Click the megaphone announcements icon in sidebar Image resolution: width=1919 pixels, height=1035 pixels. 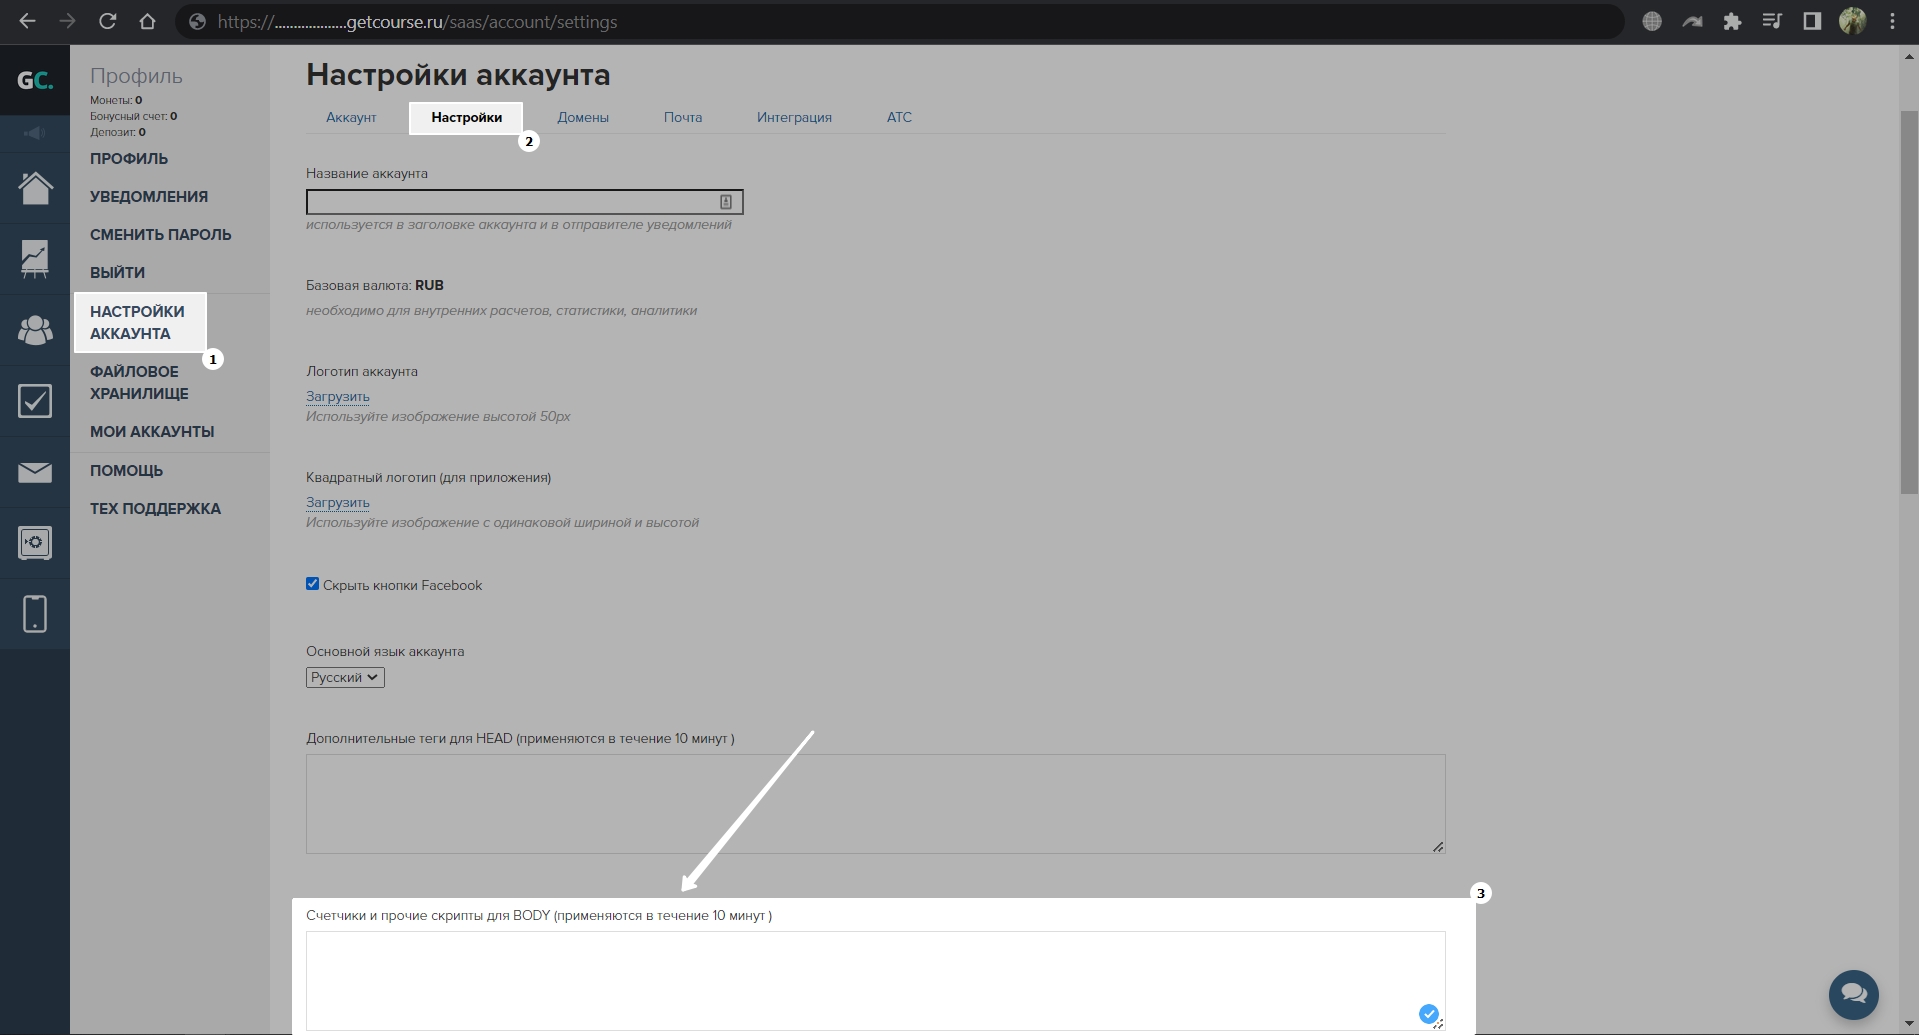tap(35, 133)
